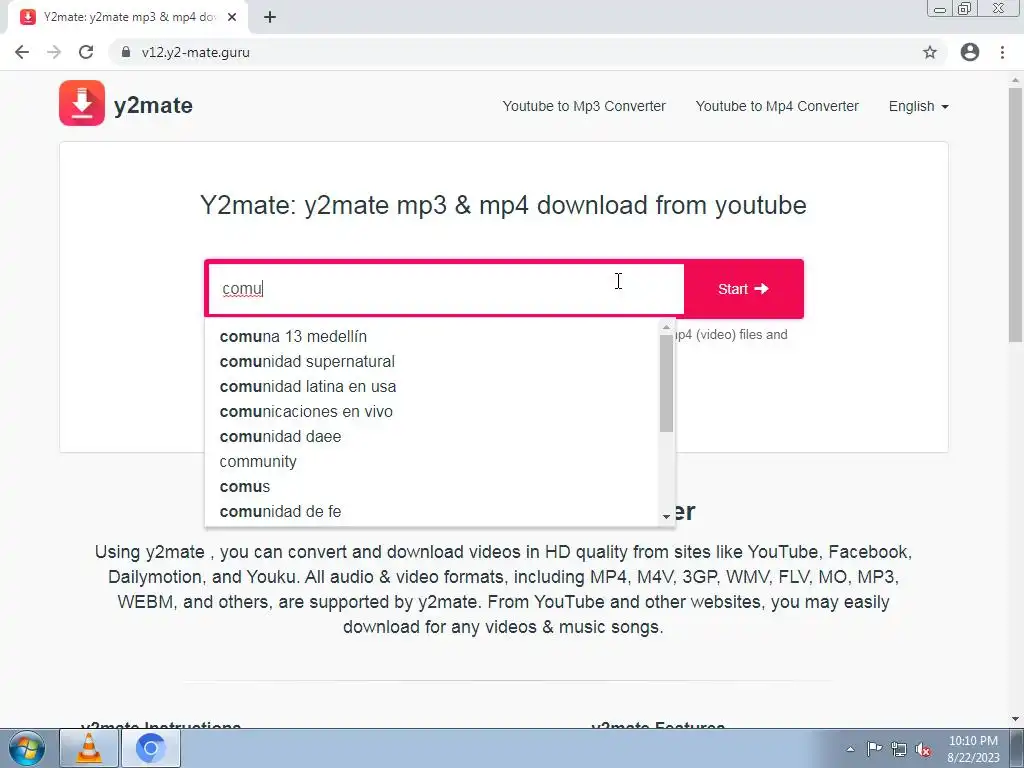Open the English language dropdown
1024x768 pixels.
[918, 106]
